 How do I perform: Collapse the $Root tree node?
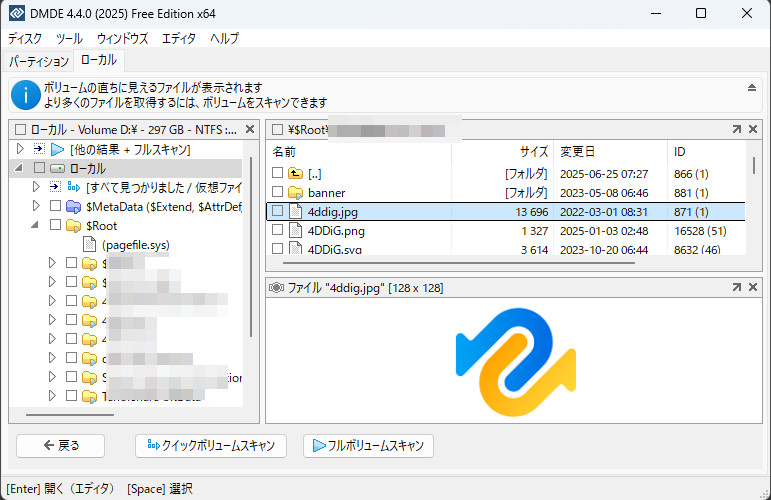pyautogui.click(x=34, y=225)
